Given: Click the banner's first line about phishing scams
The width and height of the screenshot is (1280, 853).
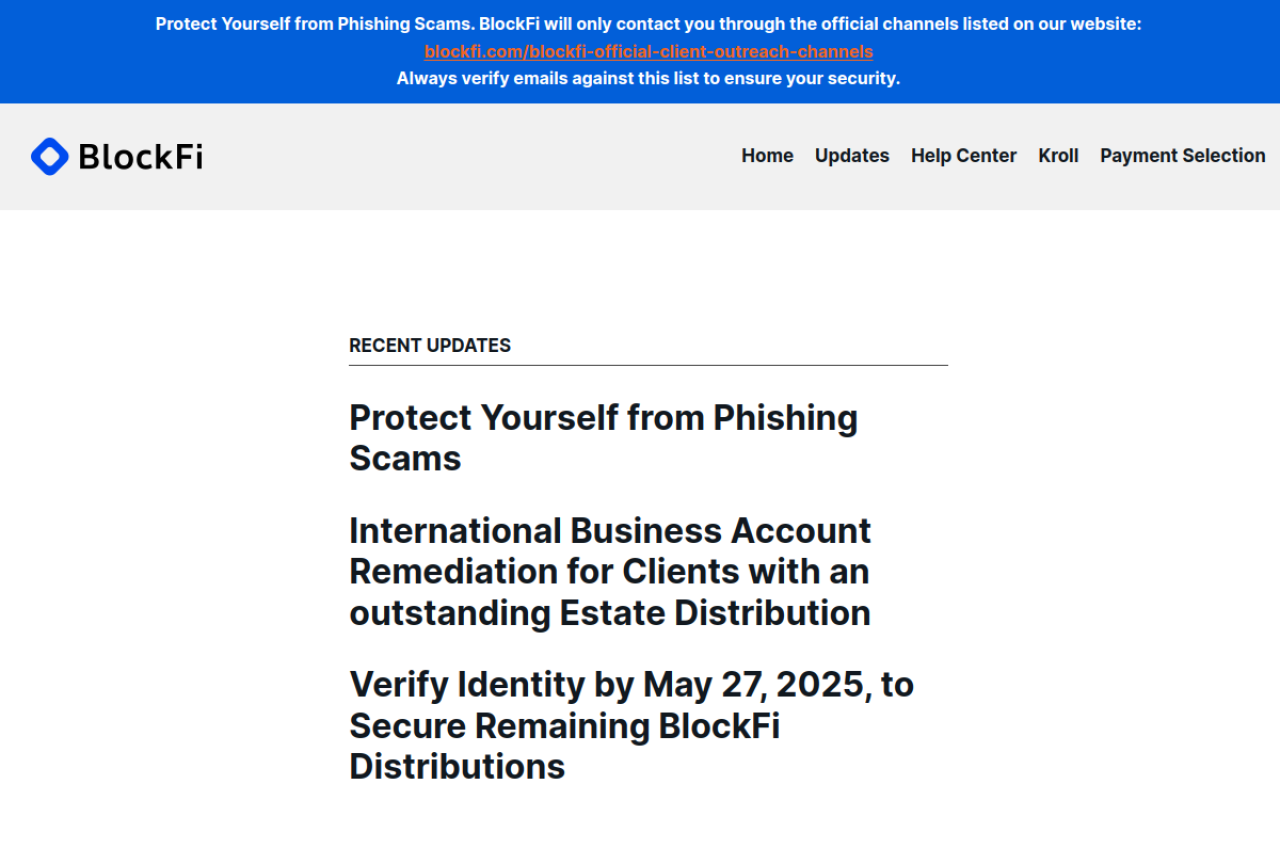Looking at the screenshot, I should (x=648, y=24).
